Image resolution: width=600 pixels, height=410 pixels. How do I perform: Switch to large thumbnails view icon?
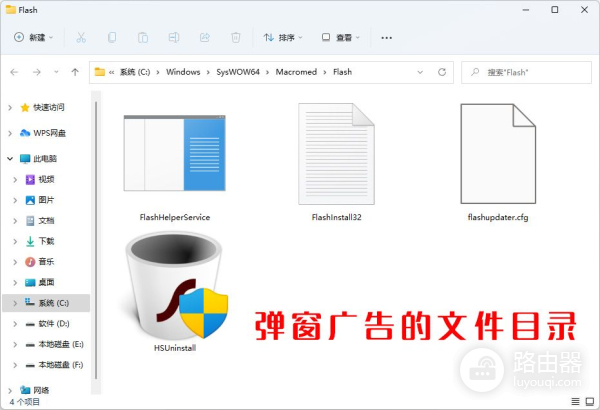pos(590,401)
